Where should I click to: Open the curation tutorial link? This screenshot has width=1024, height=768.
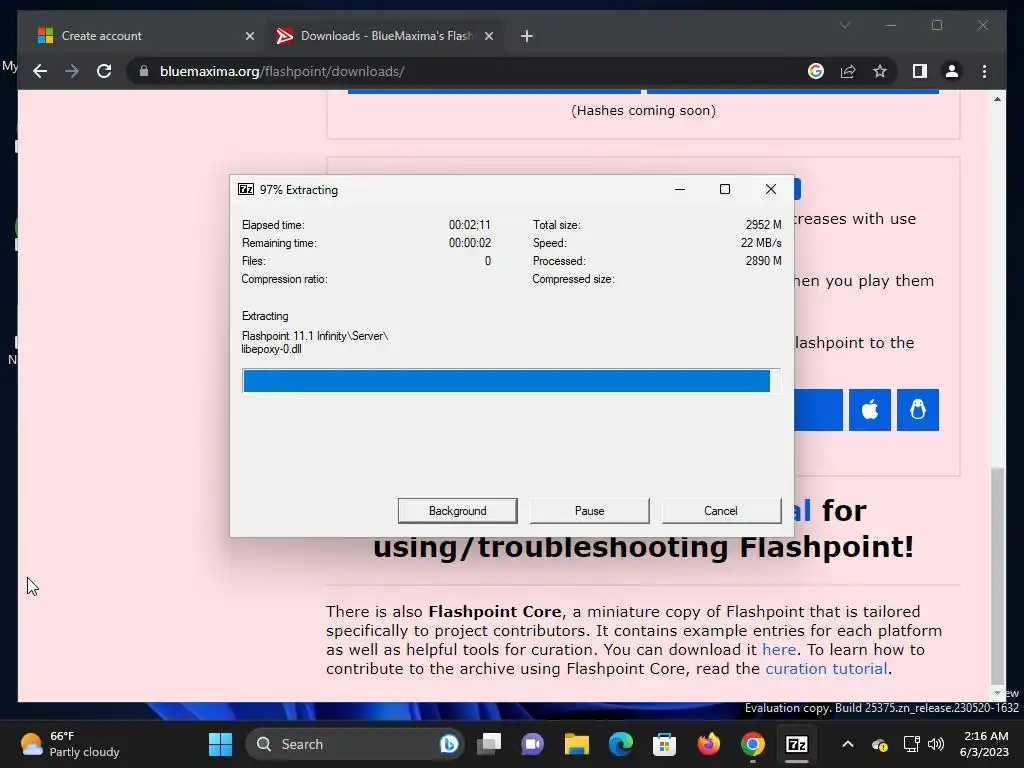tap(826, 669)
